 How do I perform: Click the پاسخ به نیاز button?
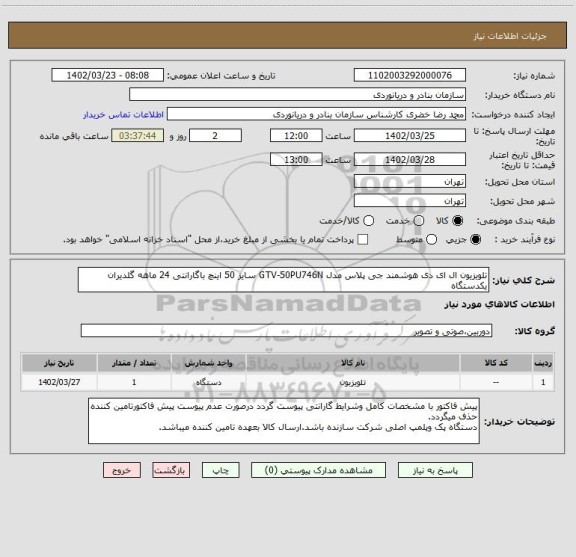(x=435, y=470)
